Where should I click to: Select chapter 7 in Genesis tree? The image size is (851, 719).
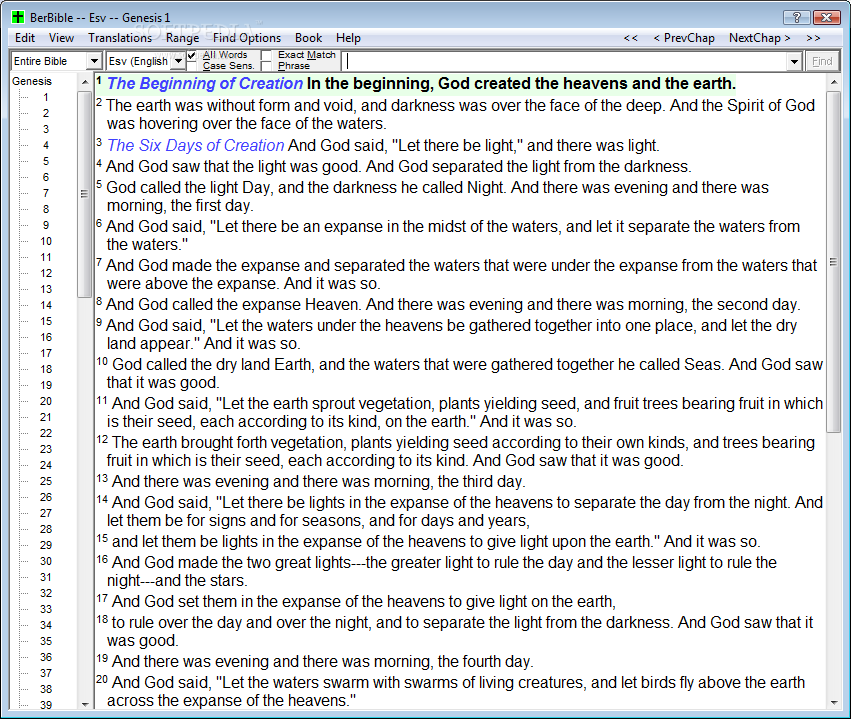click(x=46, y=193)
